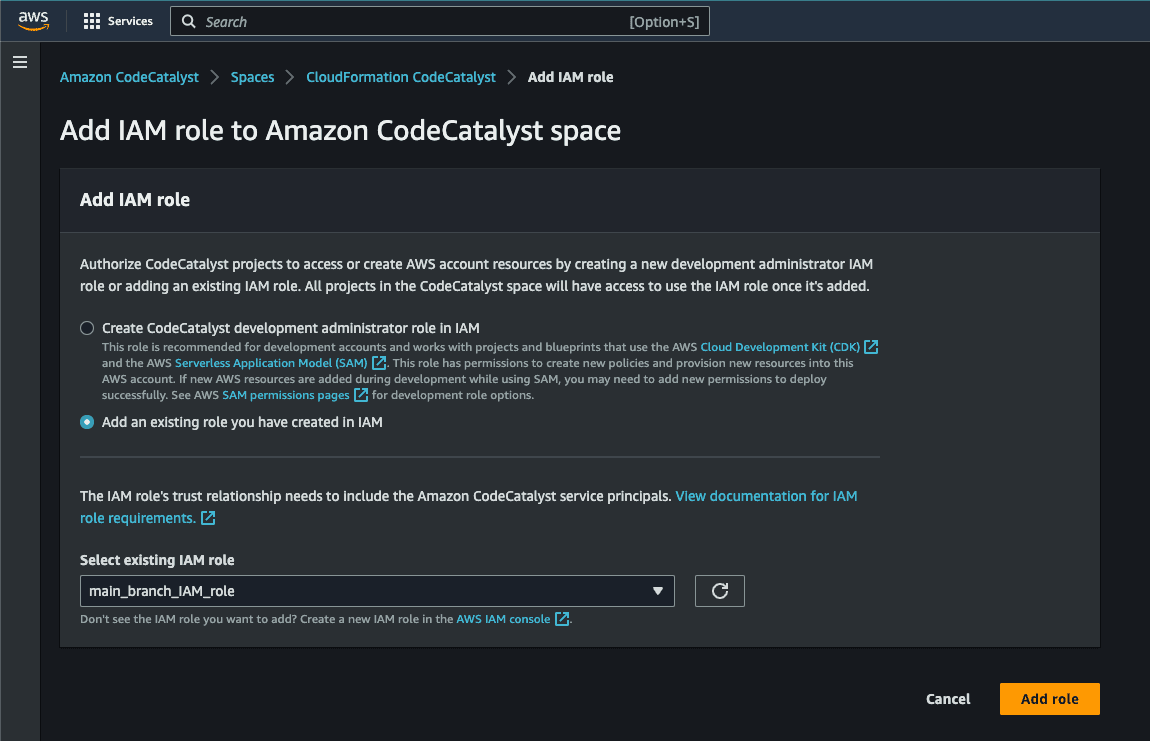This screenshot has height=741, width=1150.
Task: Refresh the IAM role list
Action: (x=719, y=591)
